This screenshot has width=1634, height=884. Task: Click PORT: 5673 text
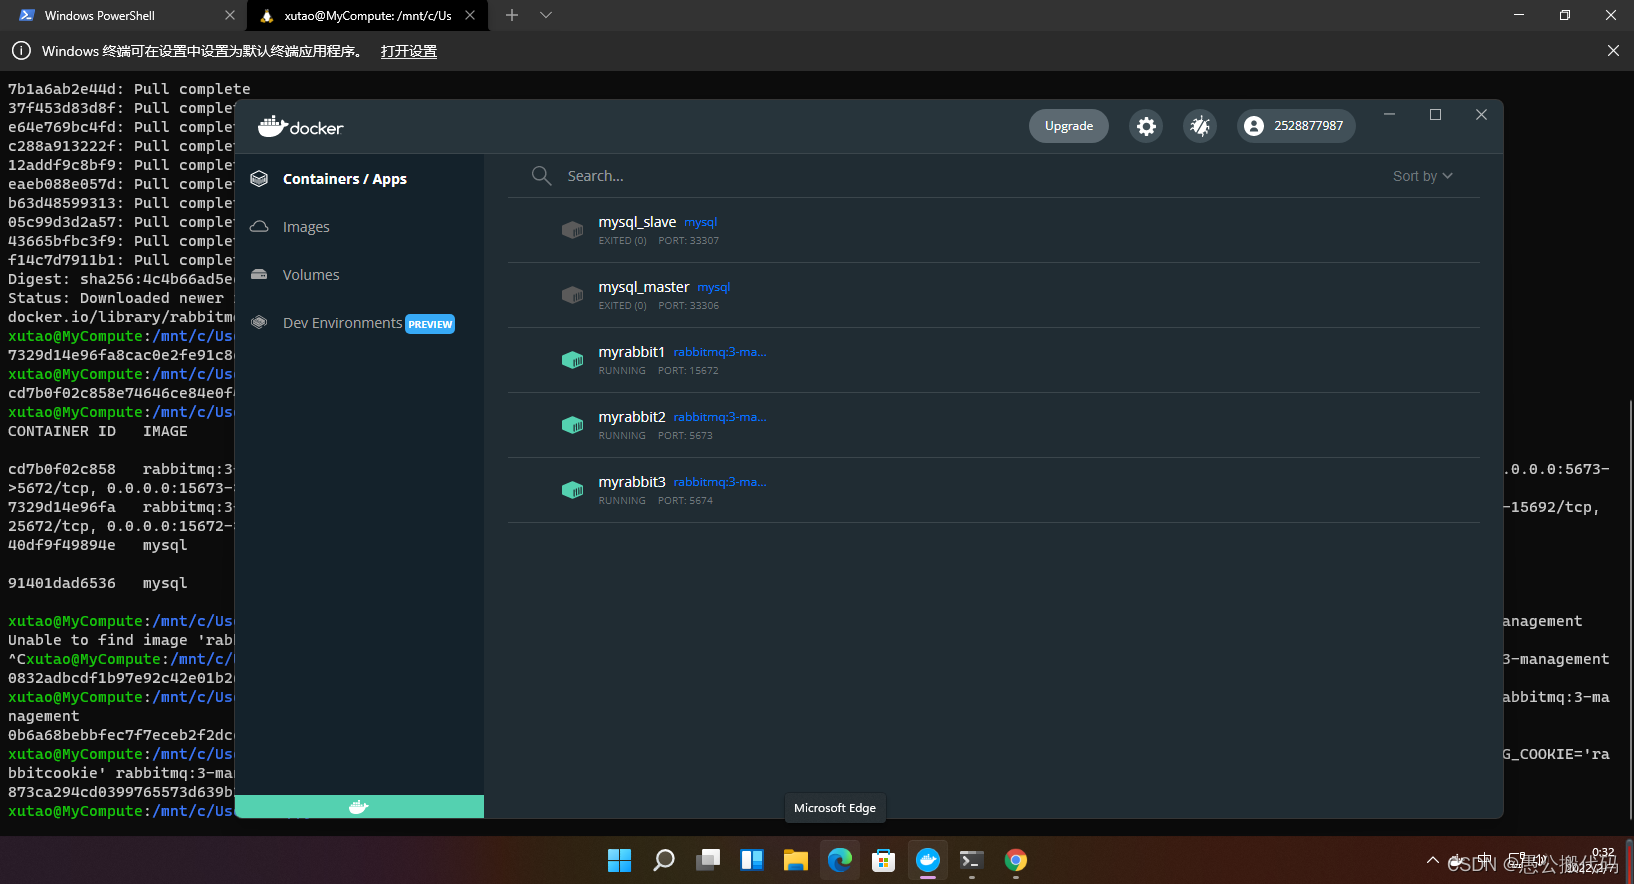(686, 436)
